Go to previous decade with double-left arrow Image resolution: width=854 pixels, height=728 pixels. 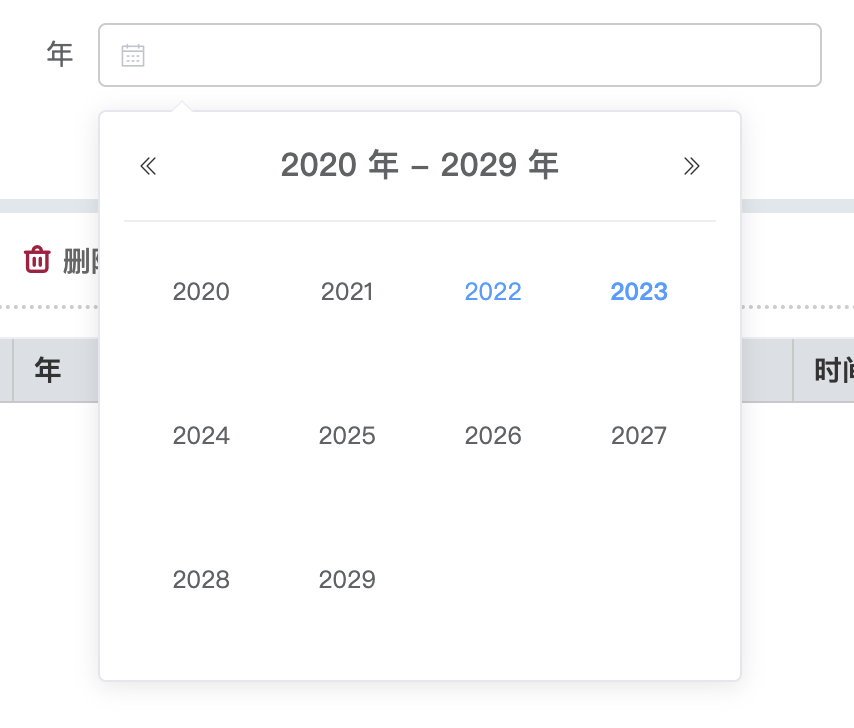pyautogui.click(x=148, y=166)
